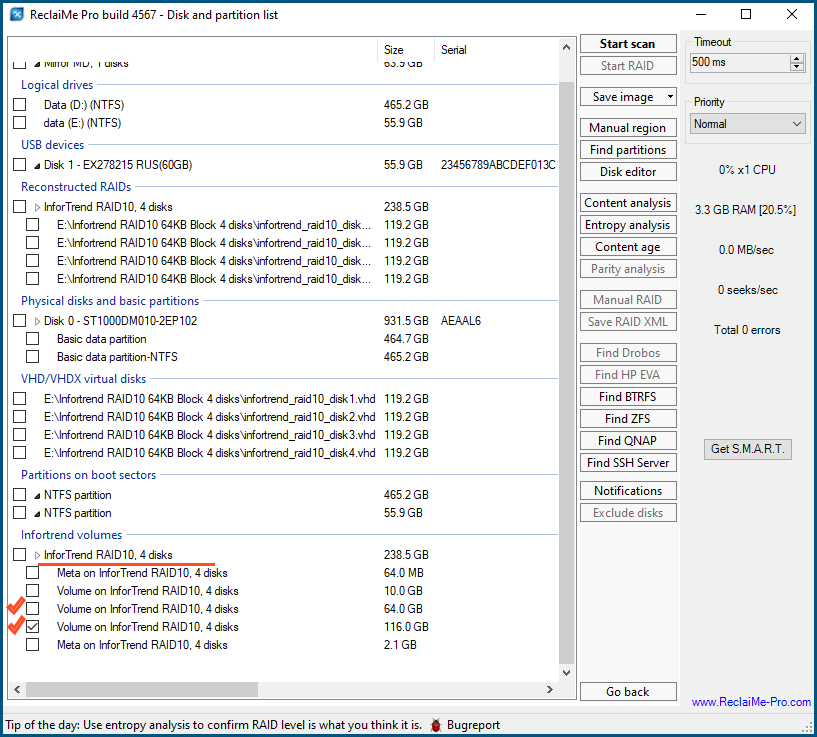Tick the checkbox for data (E:) (NTFS)
Image resolution: width=817 pixels, height=737 pixels.
(x=20, y=122)
